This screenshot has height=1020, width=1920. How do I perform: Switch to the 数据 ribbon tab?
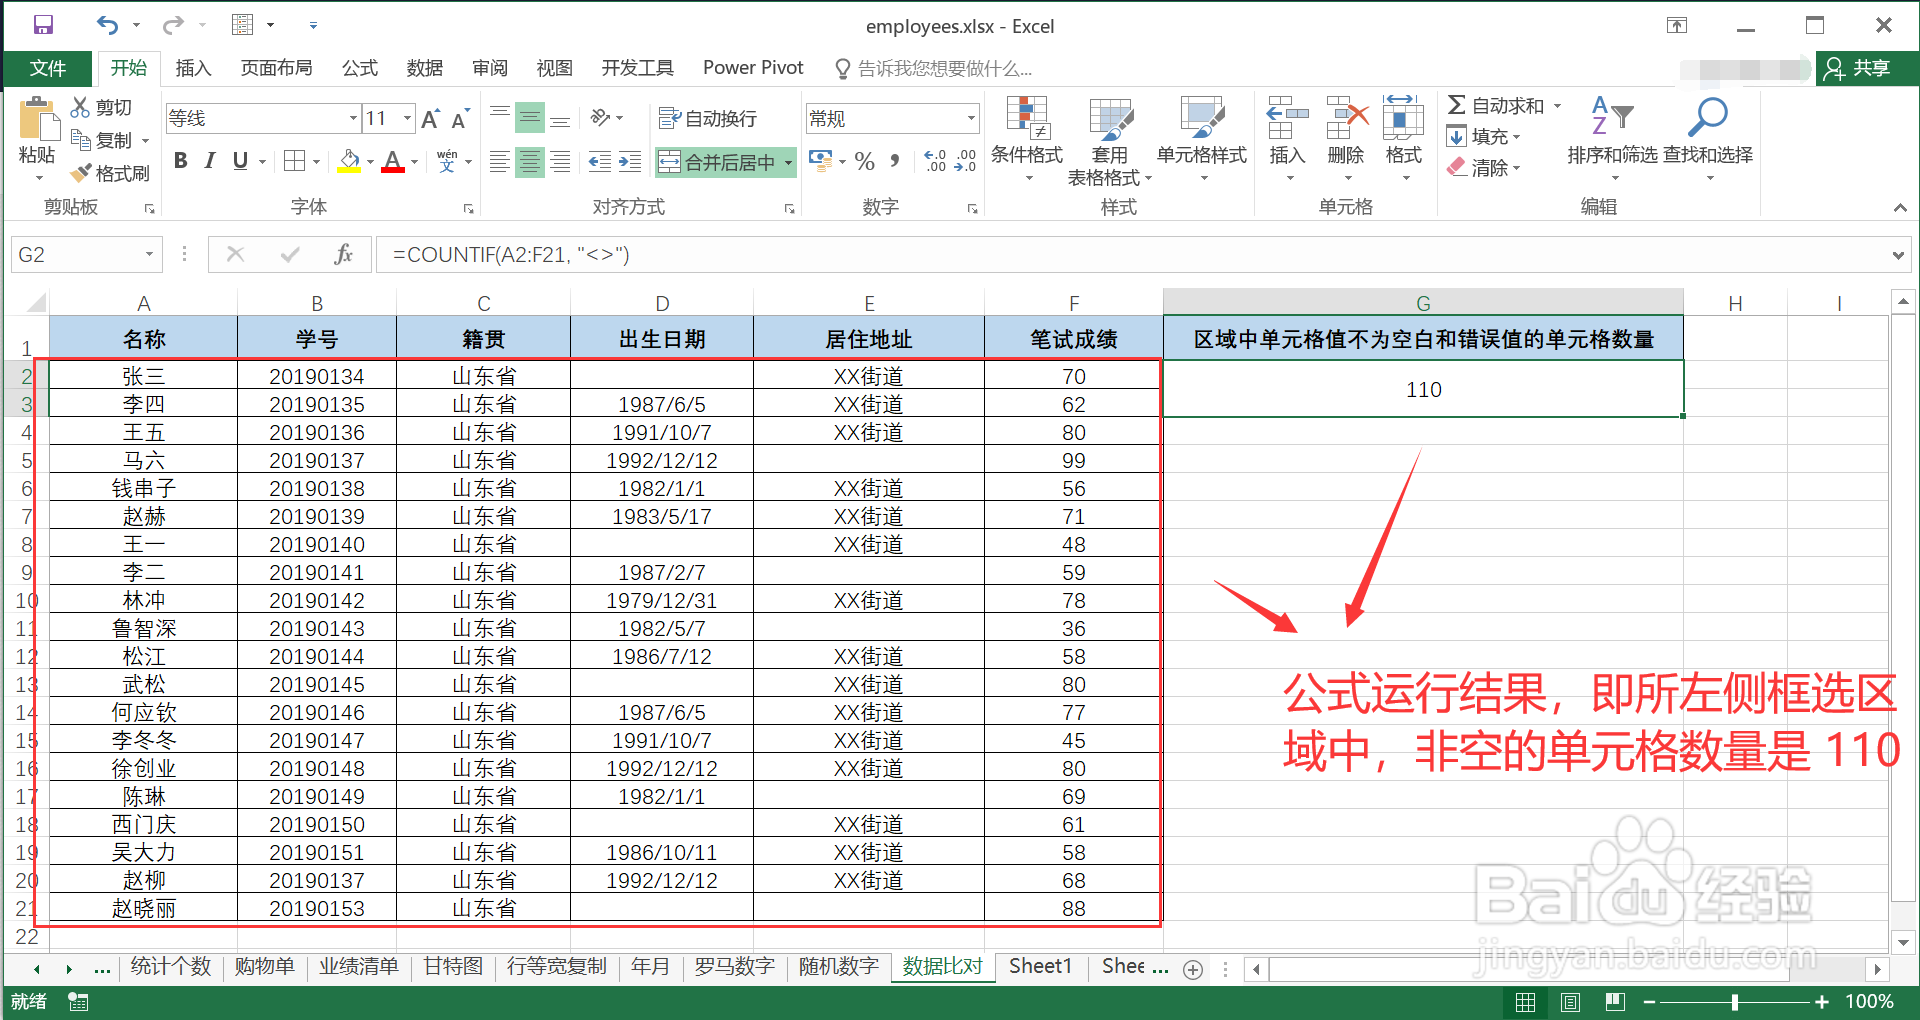[x=424, y=67]
